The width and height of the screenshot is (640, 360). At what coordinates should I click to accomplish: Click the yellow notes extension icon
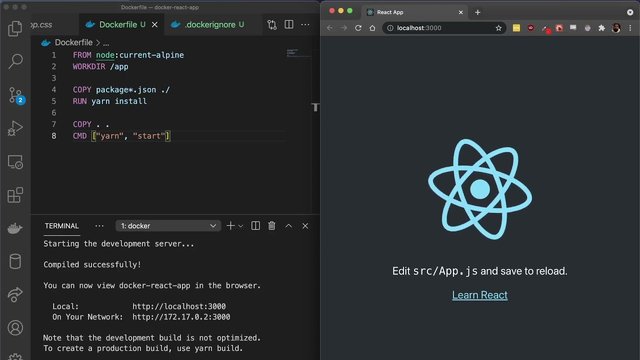[516, 28]
